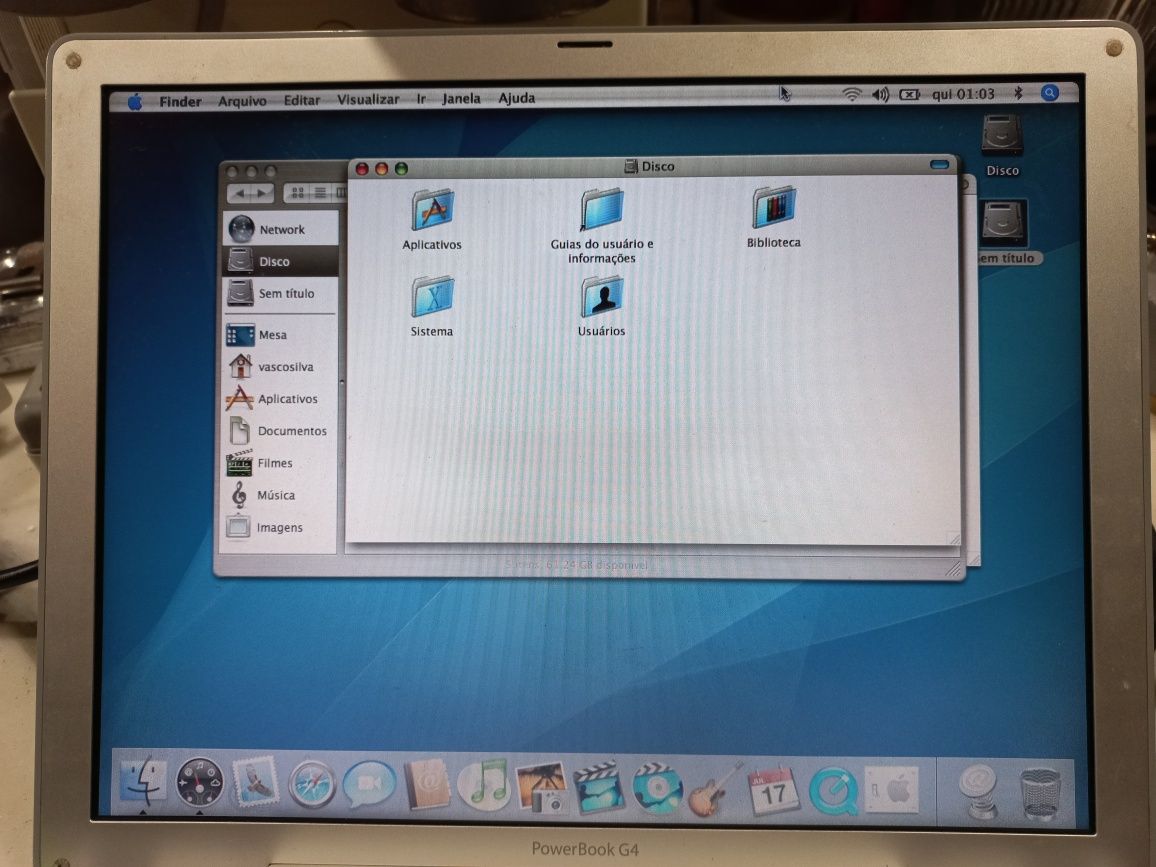
Task: Launch QuickTime Player from the Dock
Action: tap(832, 792)
